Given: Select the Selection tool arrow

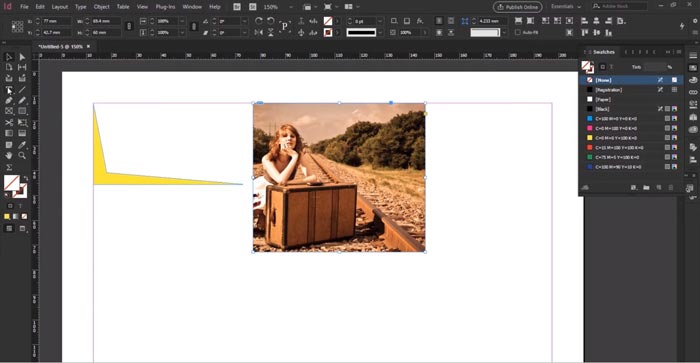Looking at the screenshot, I should 8,57.
